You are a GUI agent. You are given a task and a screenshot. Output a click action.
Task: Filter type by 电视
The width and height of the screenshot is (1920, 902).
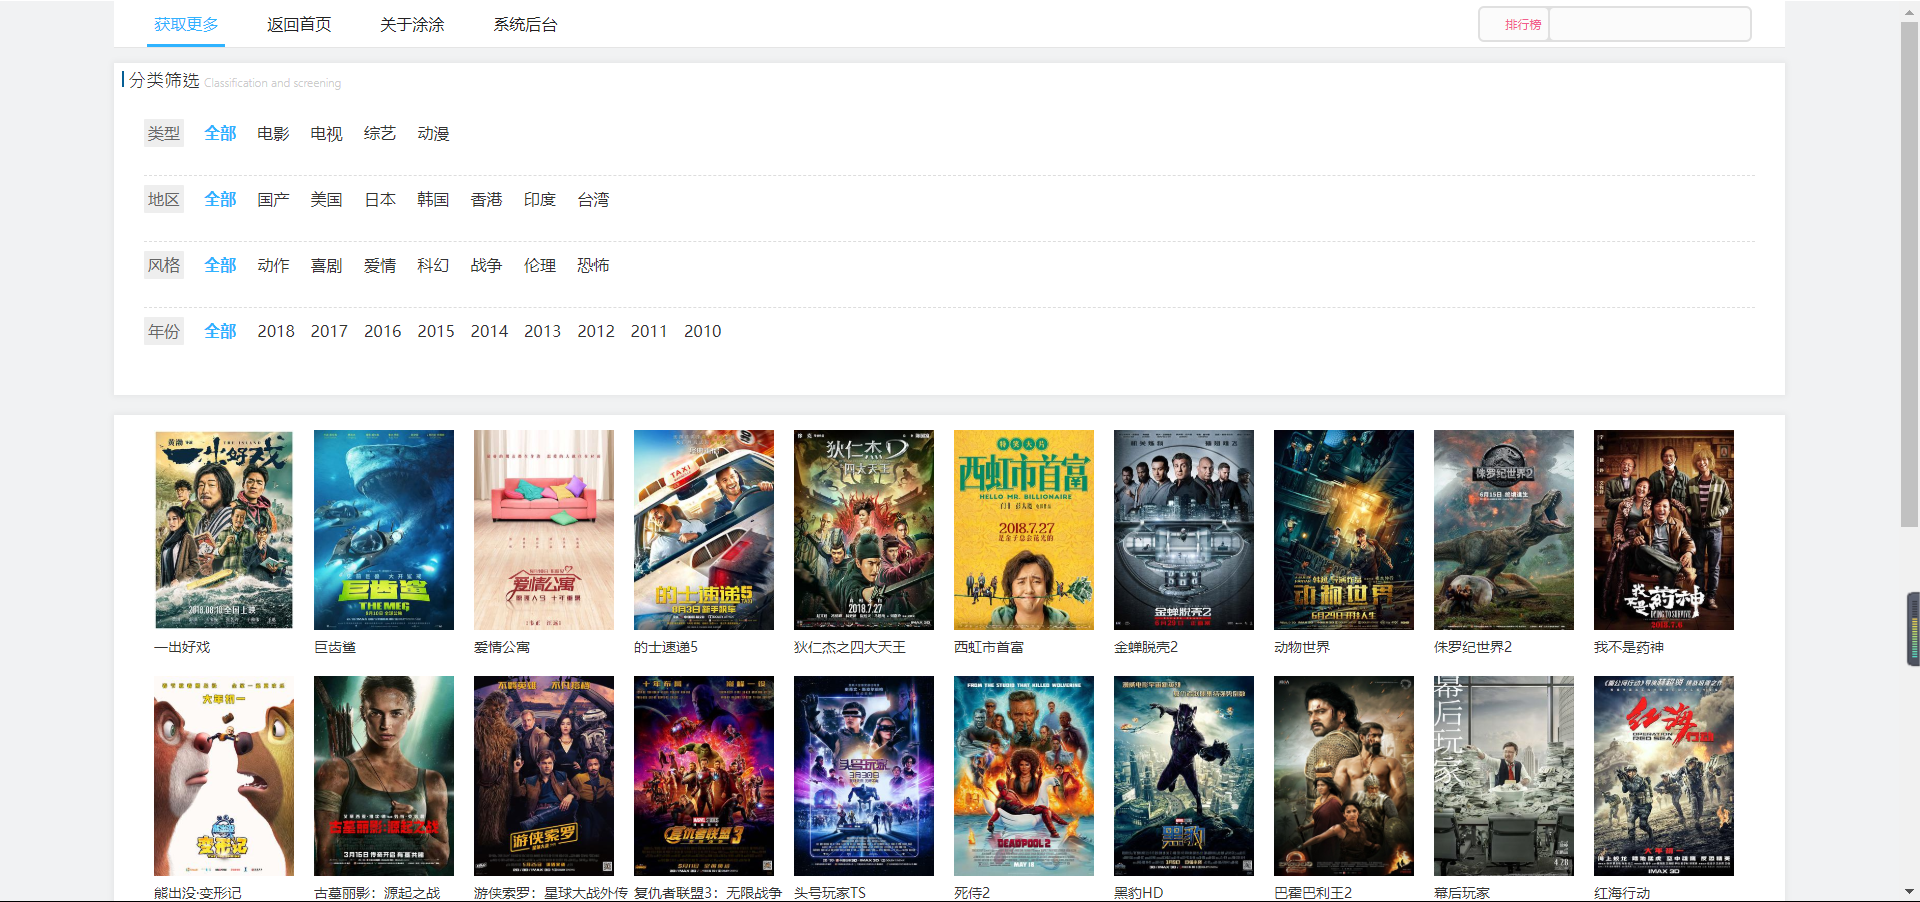326,133
